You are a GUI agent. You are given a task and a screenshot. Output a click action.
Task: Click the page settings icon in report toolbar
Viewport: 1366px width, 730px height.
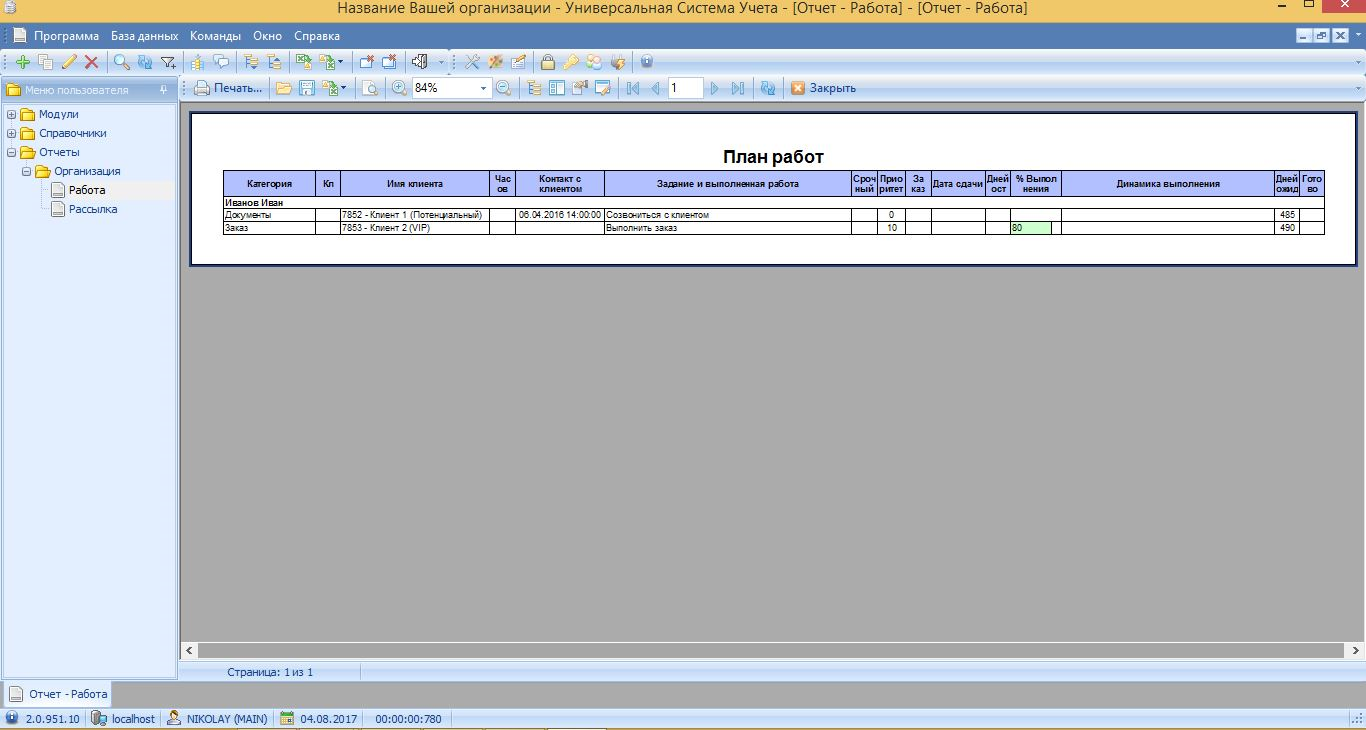[x=579, y=88]
